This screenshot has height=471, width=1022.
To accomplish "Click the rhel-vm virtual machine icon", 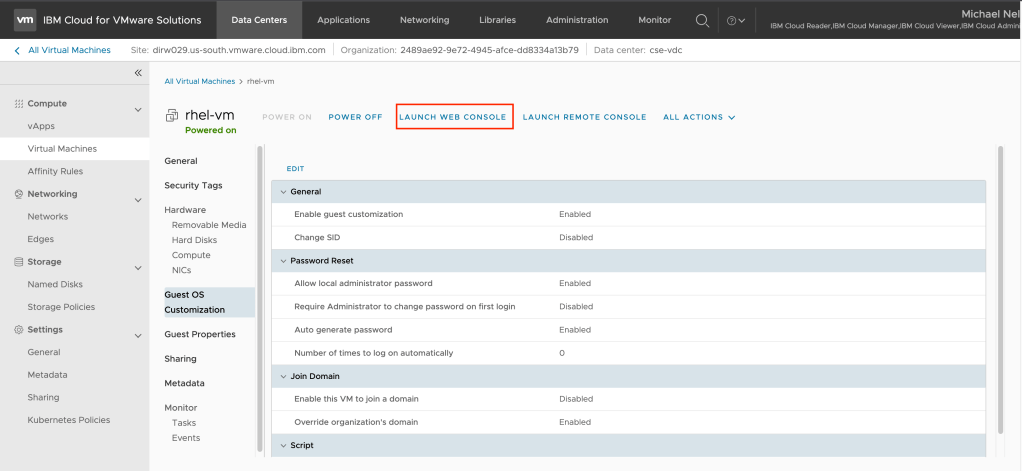I will pos(172,116).
